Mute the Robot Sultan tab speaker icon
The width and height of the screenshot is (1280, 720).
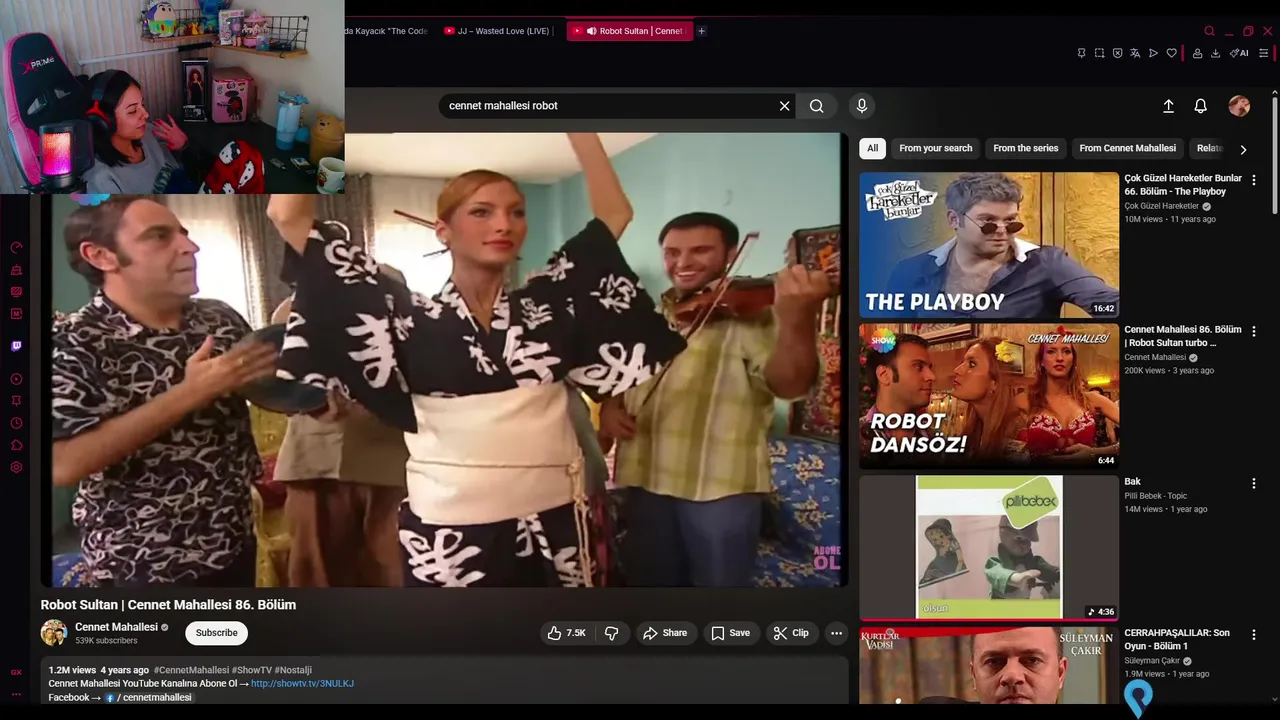point(591,31)
